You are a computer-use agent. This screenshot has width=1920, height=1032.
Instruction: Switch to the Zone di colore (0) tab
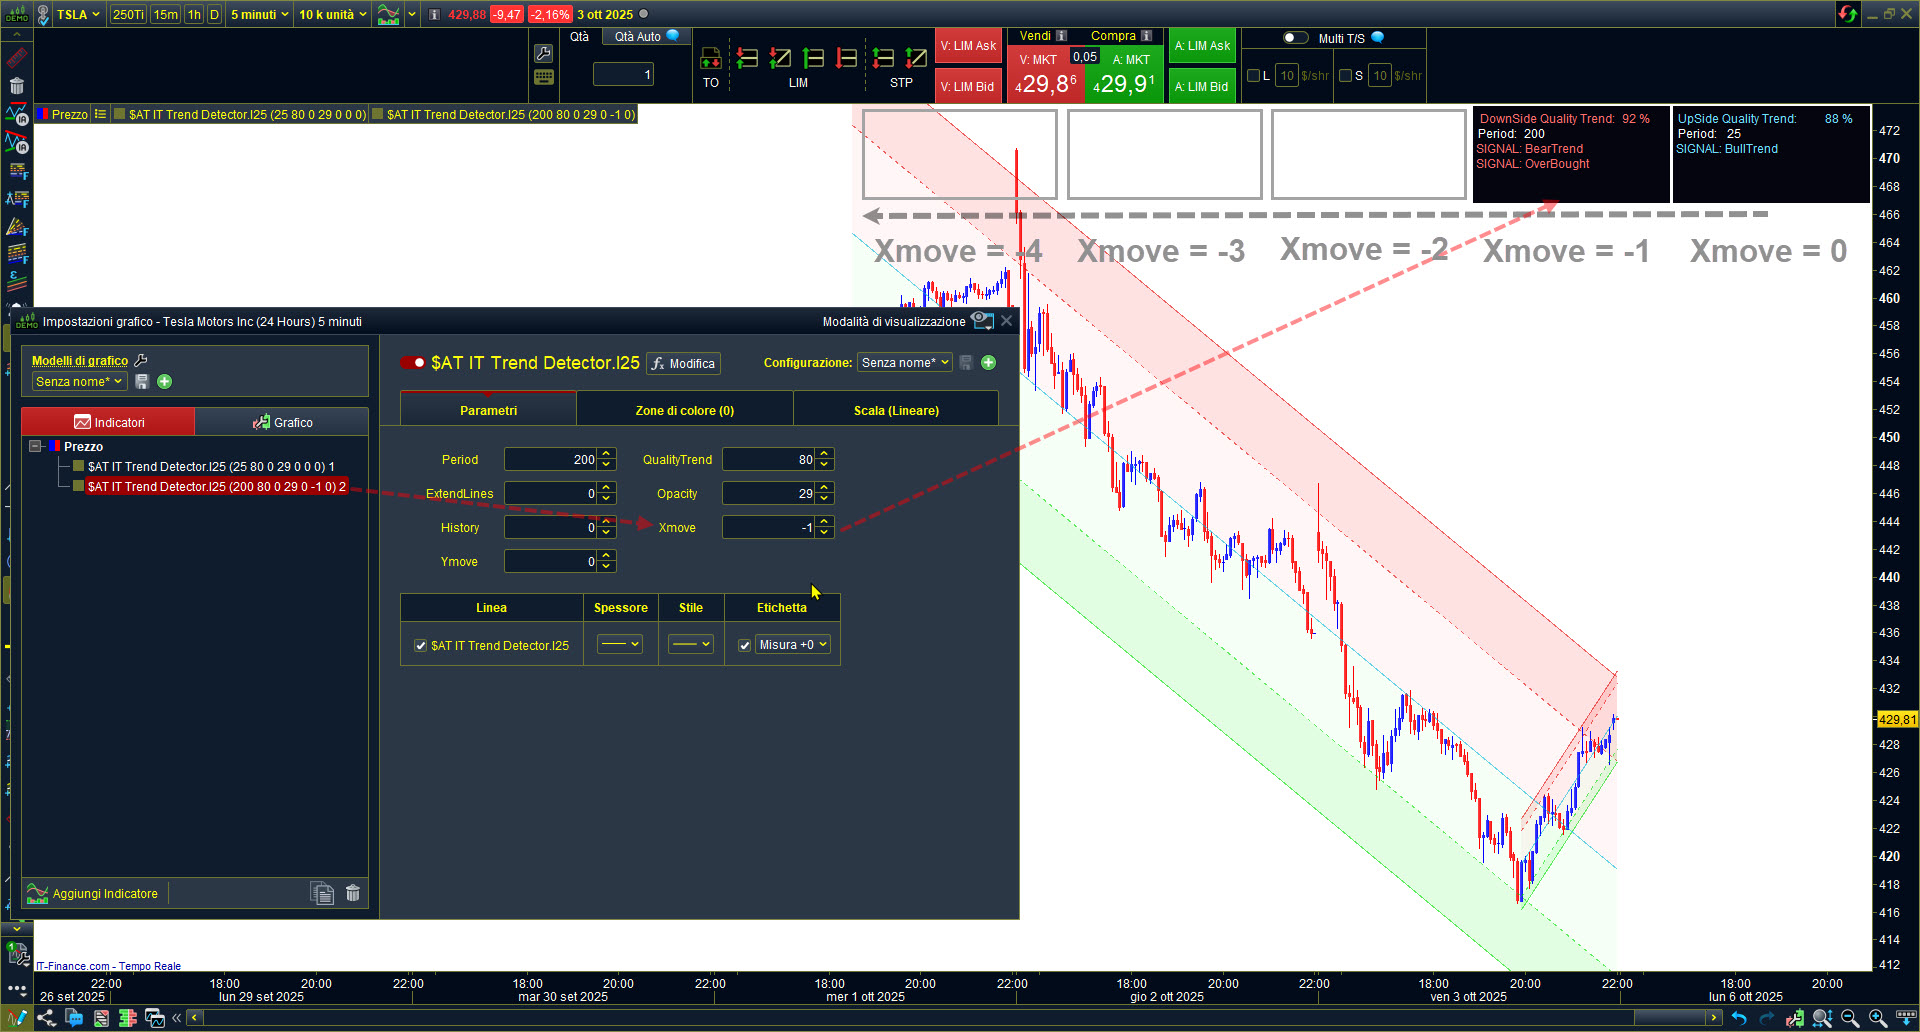point(684,411)
